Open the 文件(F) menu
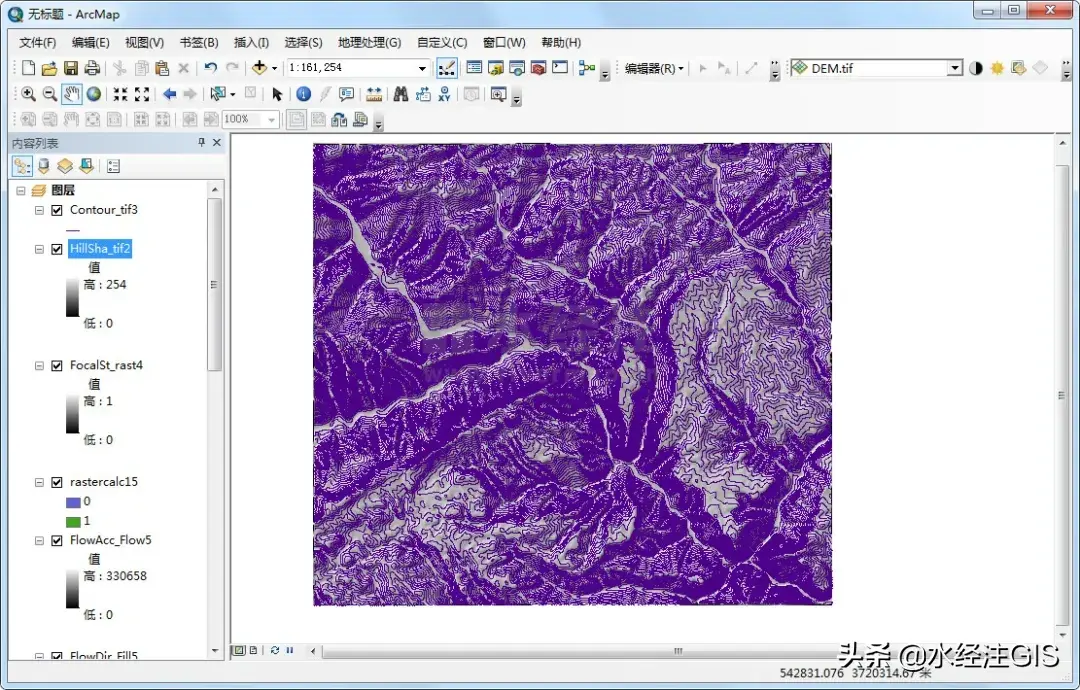This screenshot has height=690, width=1080. pos(38,42)
